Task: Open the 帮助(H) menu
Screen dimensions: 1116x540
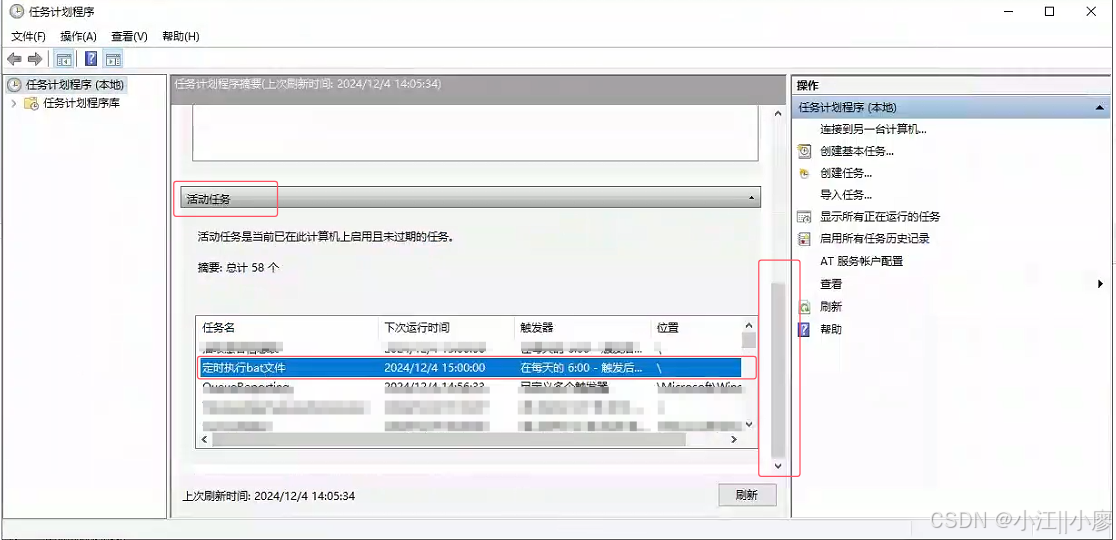Action: coord(181,36)
